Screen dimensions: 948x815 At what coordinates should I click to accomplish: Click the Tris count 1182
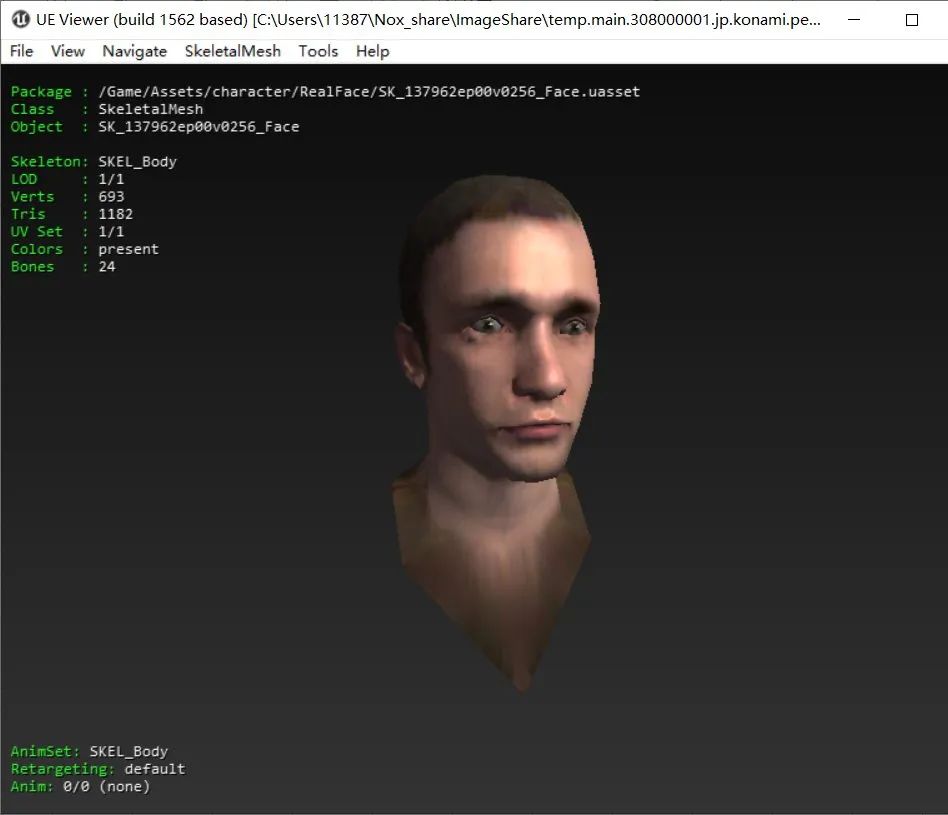coord(115,215)
